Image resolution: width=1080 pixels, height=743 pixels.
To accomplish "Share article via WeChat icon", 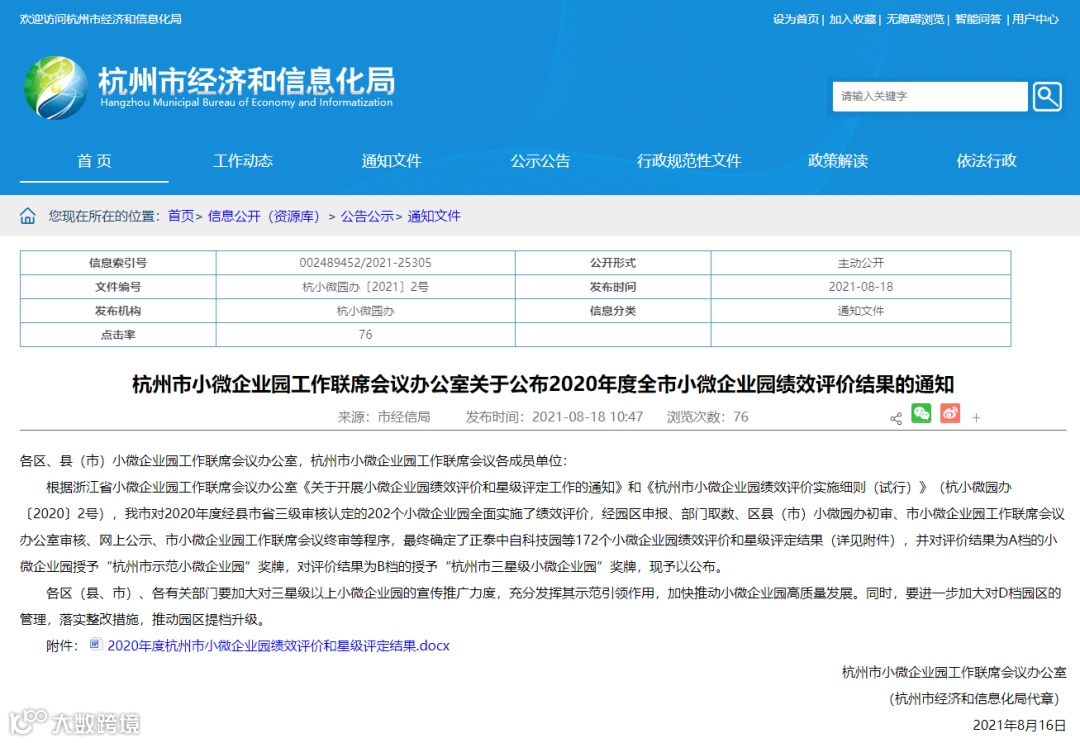I will 921,413.
